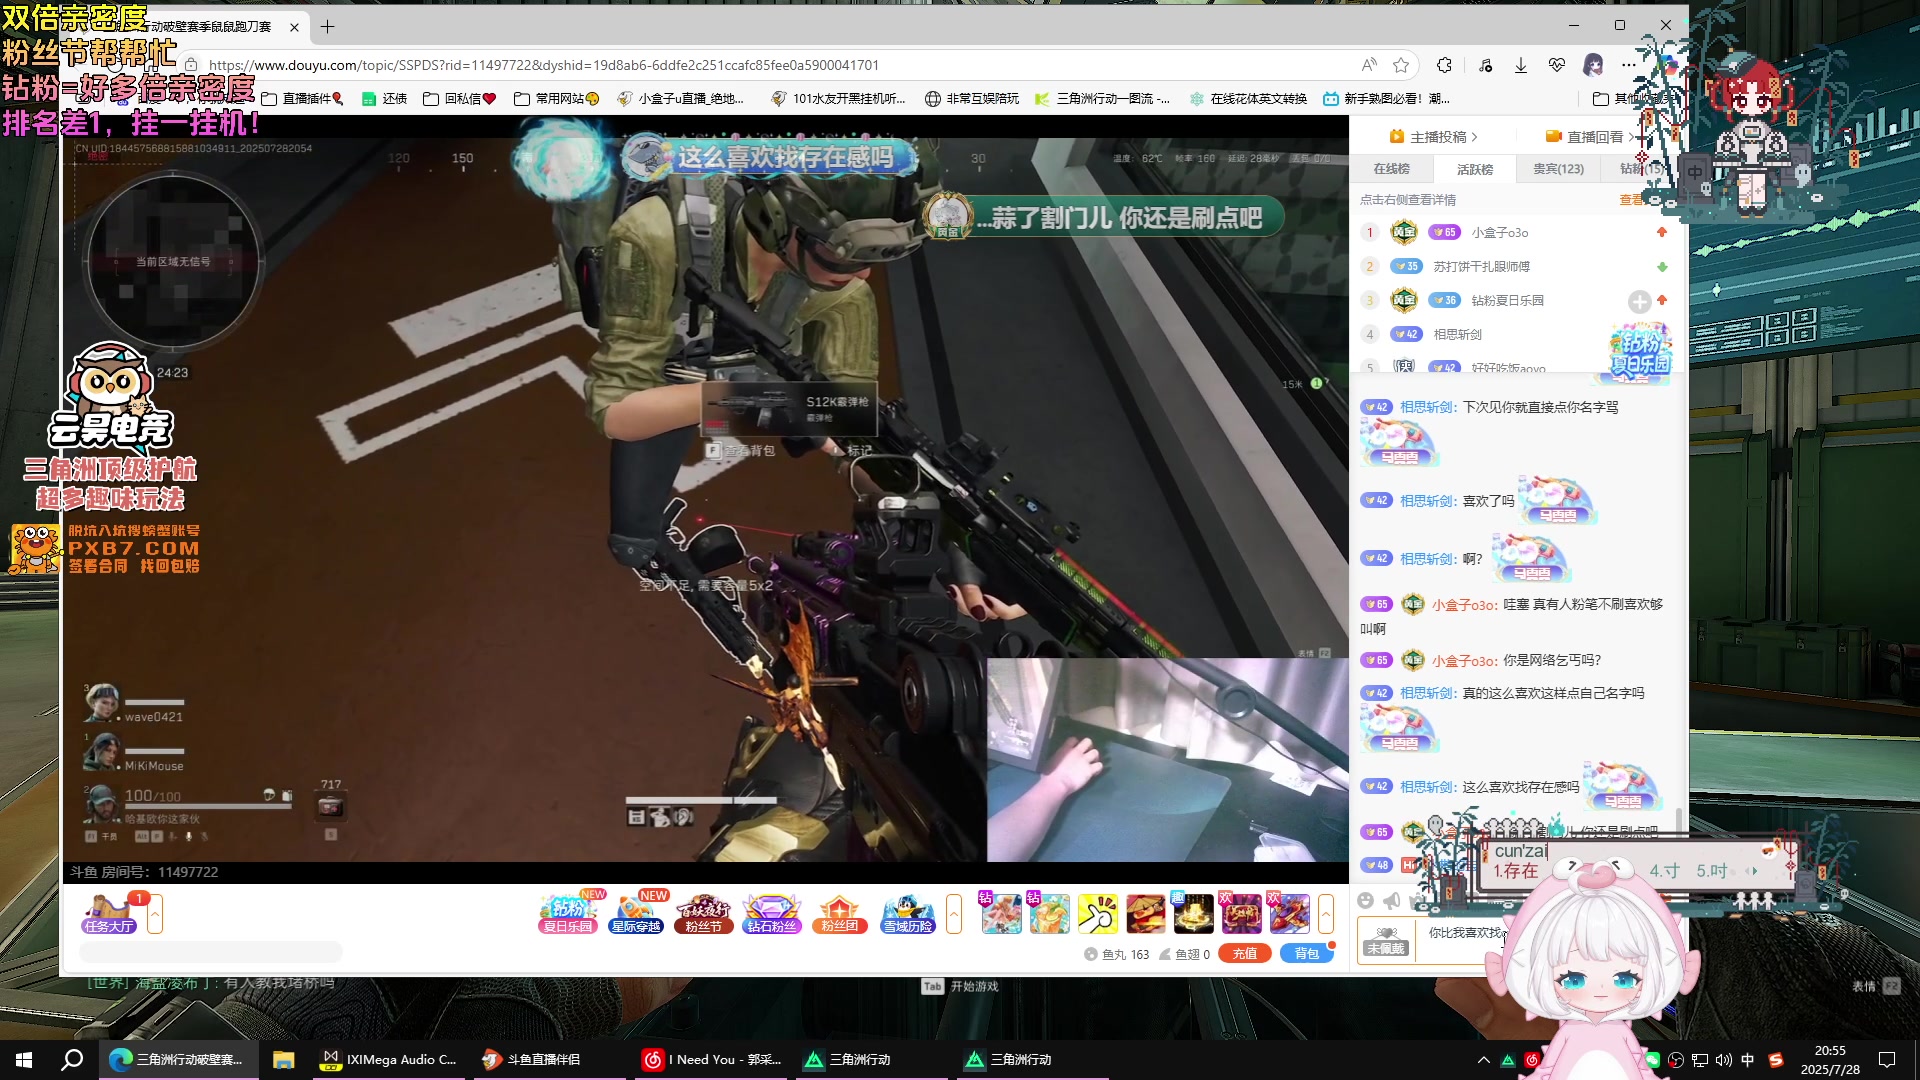Open the notification center icon

coord(1887,1060)
